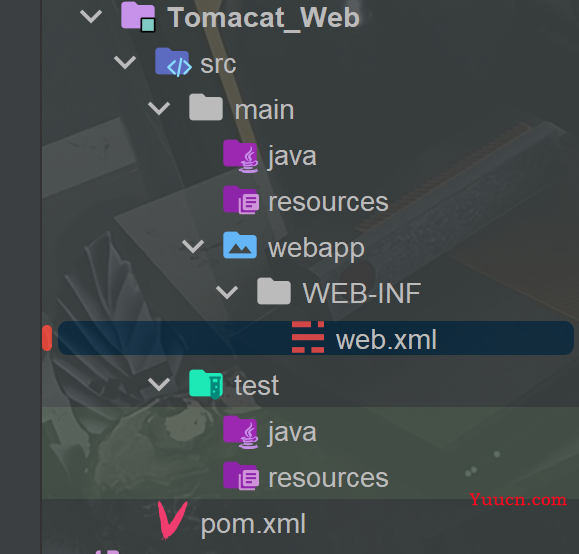Click the gray main folder icon
This screenshot has height=554, width=579.
tap(206, 107)
